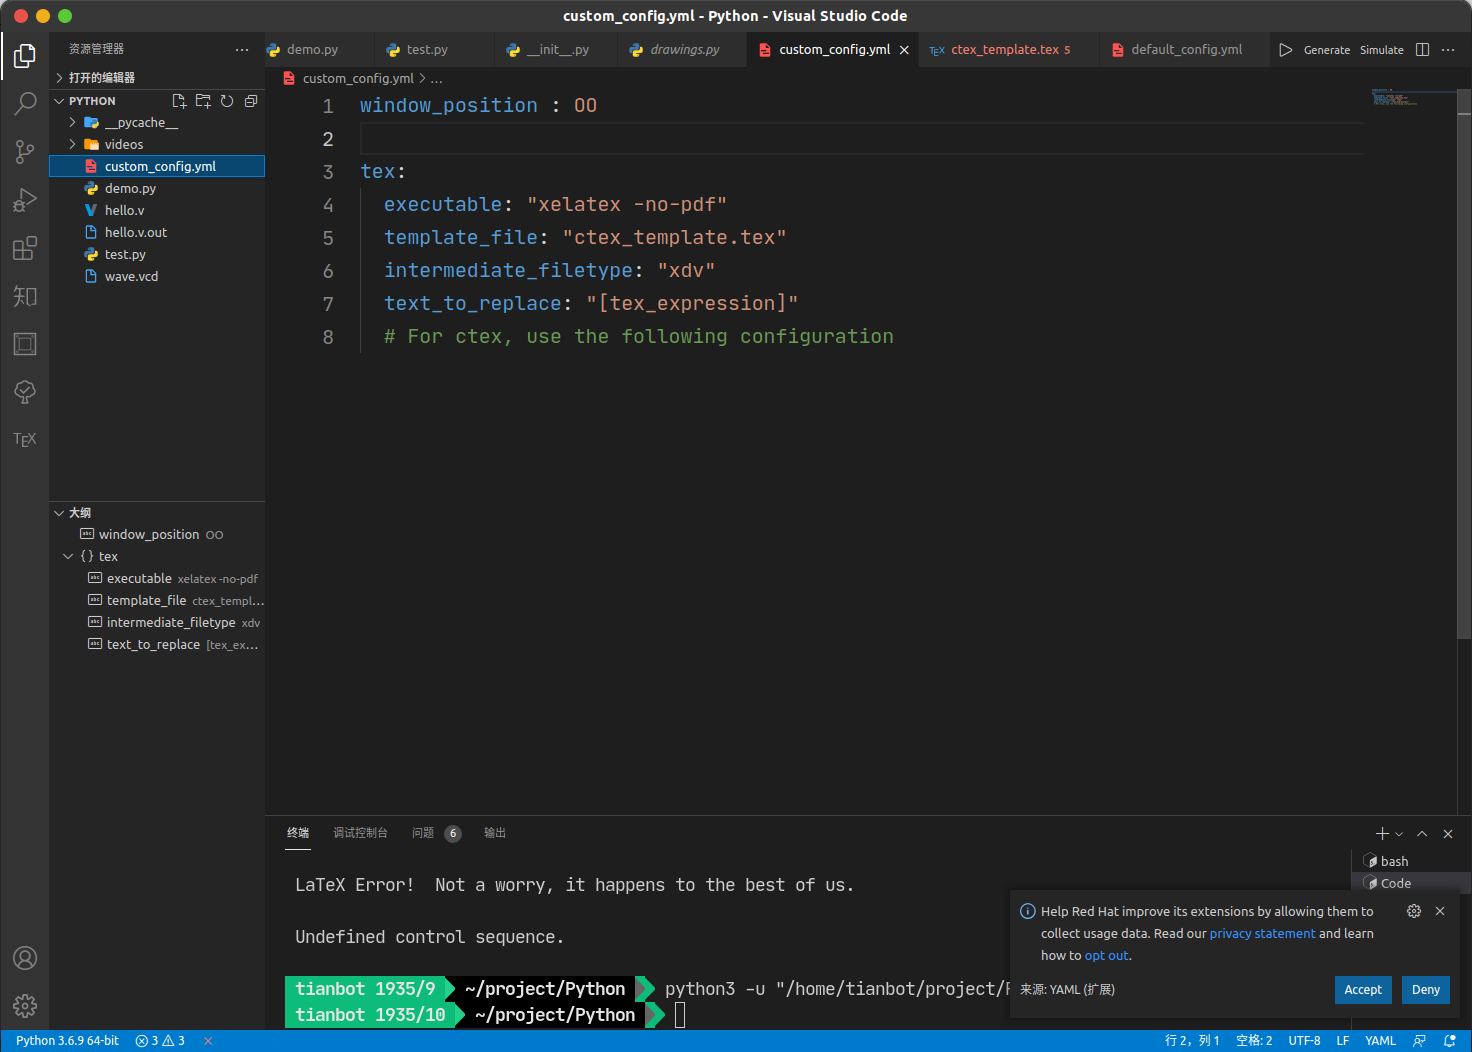Viewport: 1472px width, 1052px height.
Task: Open the Extensions view
Action: tap(25, 248)
